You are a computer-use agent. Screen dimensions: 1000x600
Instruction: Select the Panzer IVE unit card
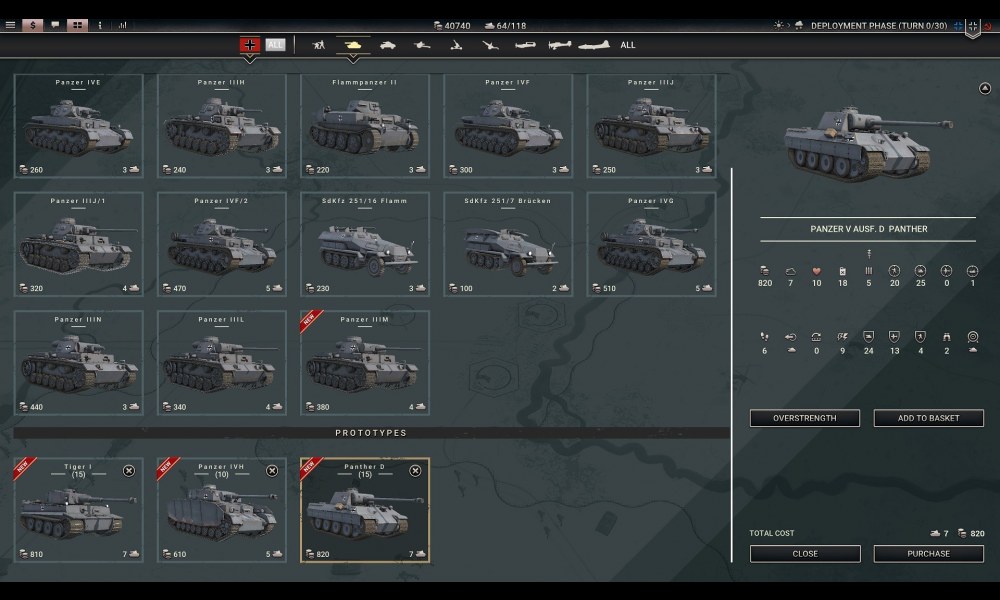click(78, 126)
